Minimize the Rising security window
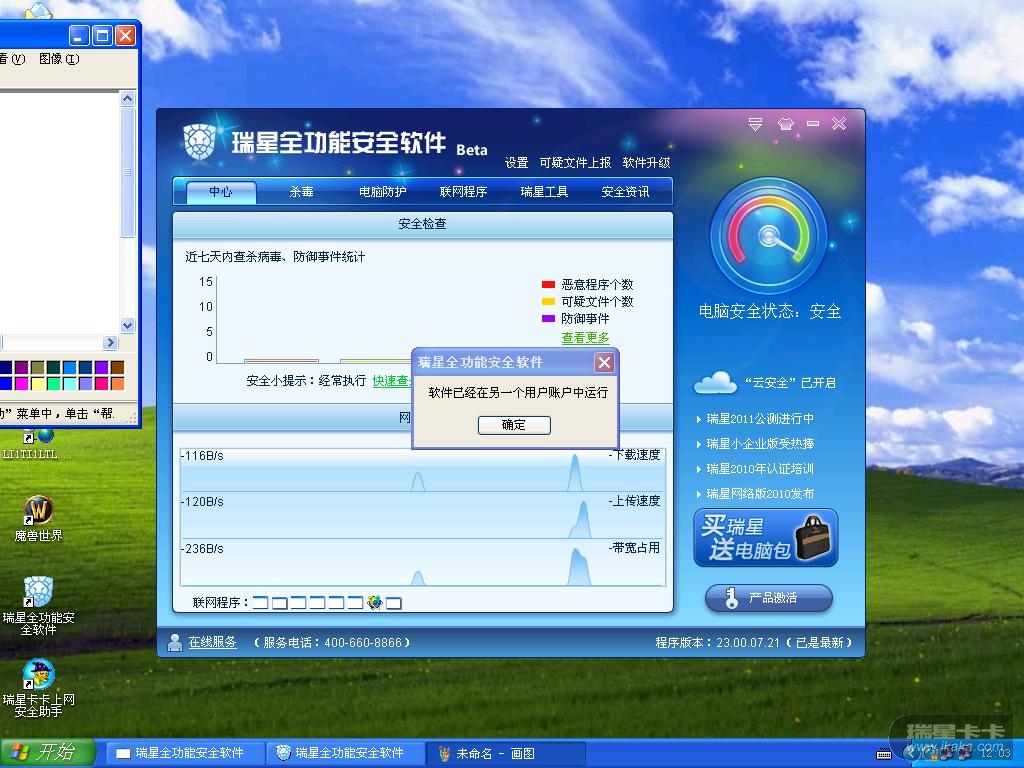 point(813,123)
